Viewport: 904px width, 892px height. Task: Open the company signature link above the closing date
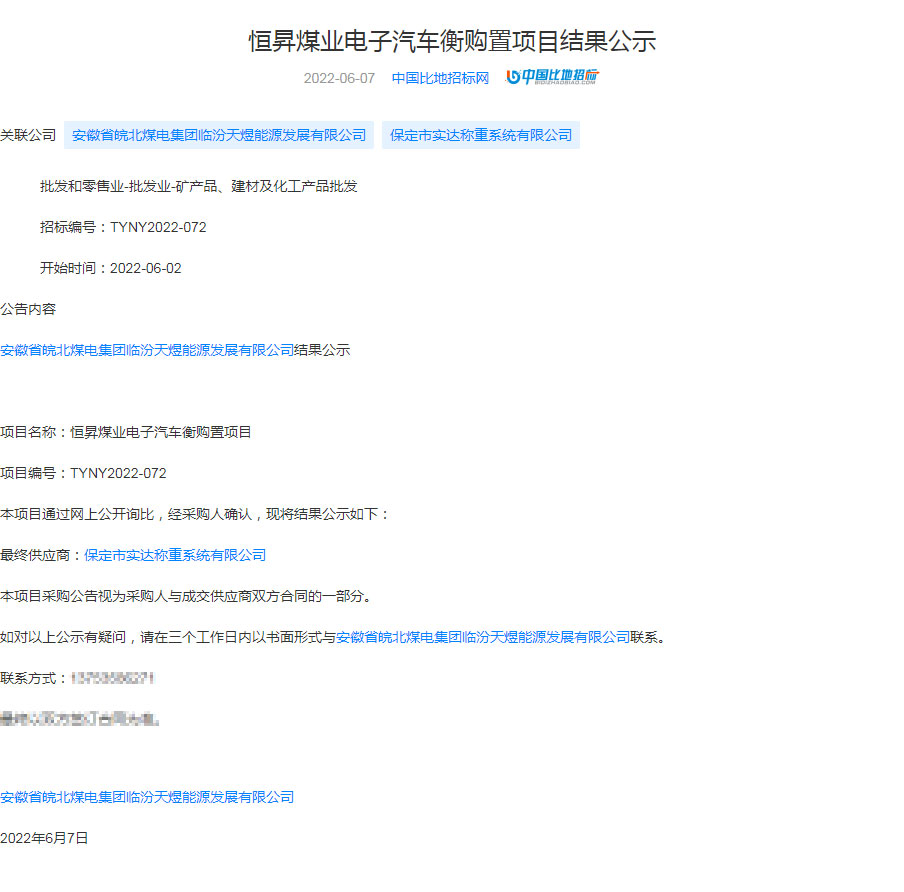click(147, 797)
